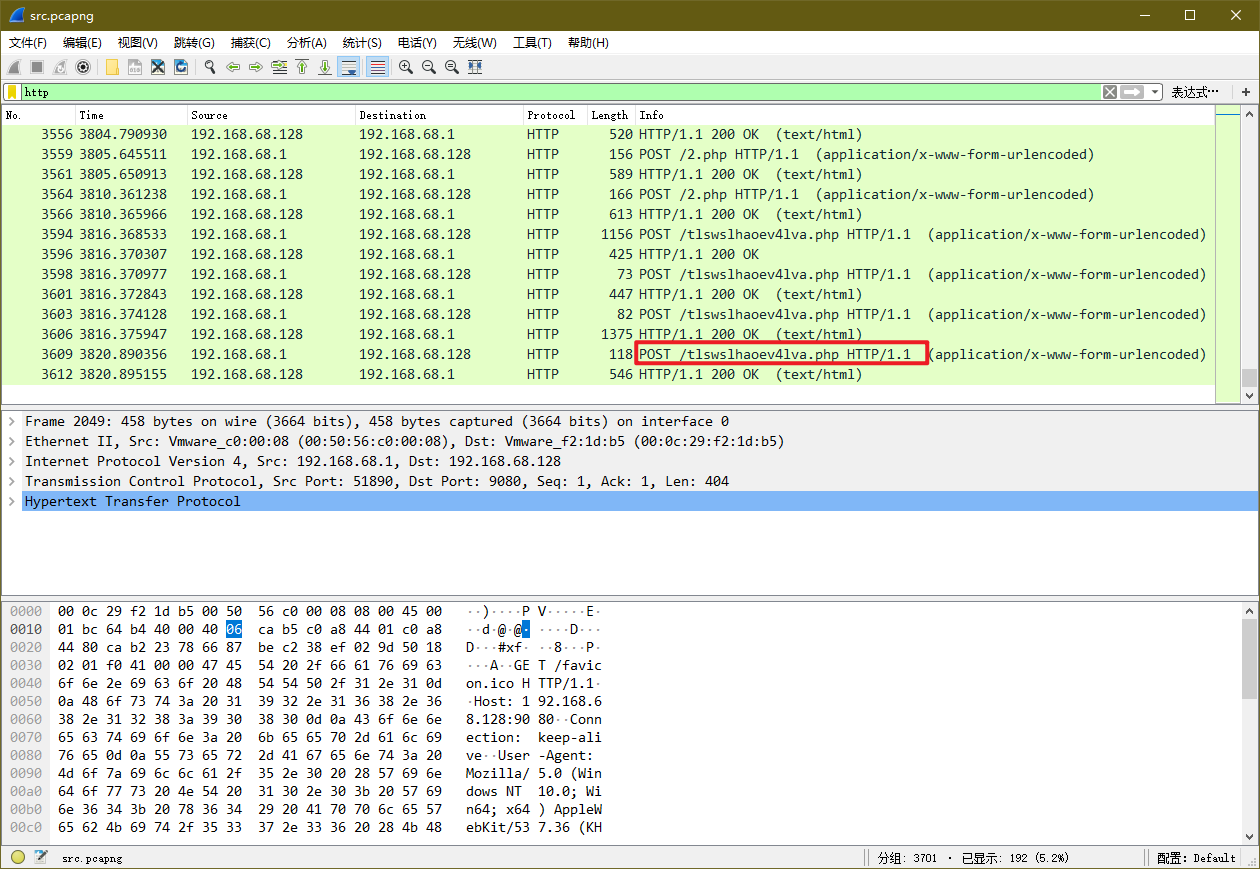This screenshot has height=869, width=1260.
Task: Click the packet list vertical scrollbar thumb
Action: (x=1249, y=378)
